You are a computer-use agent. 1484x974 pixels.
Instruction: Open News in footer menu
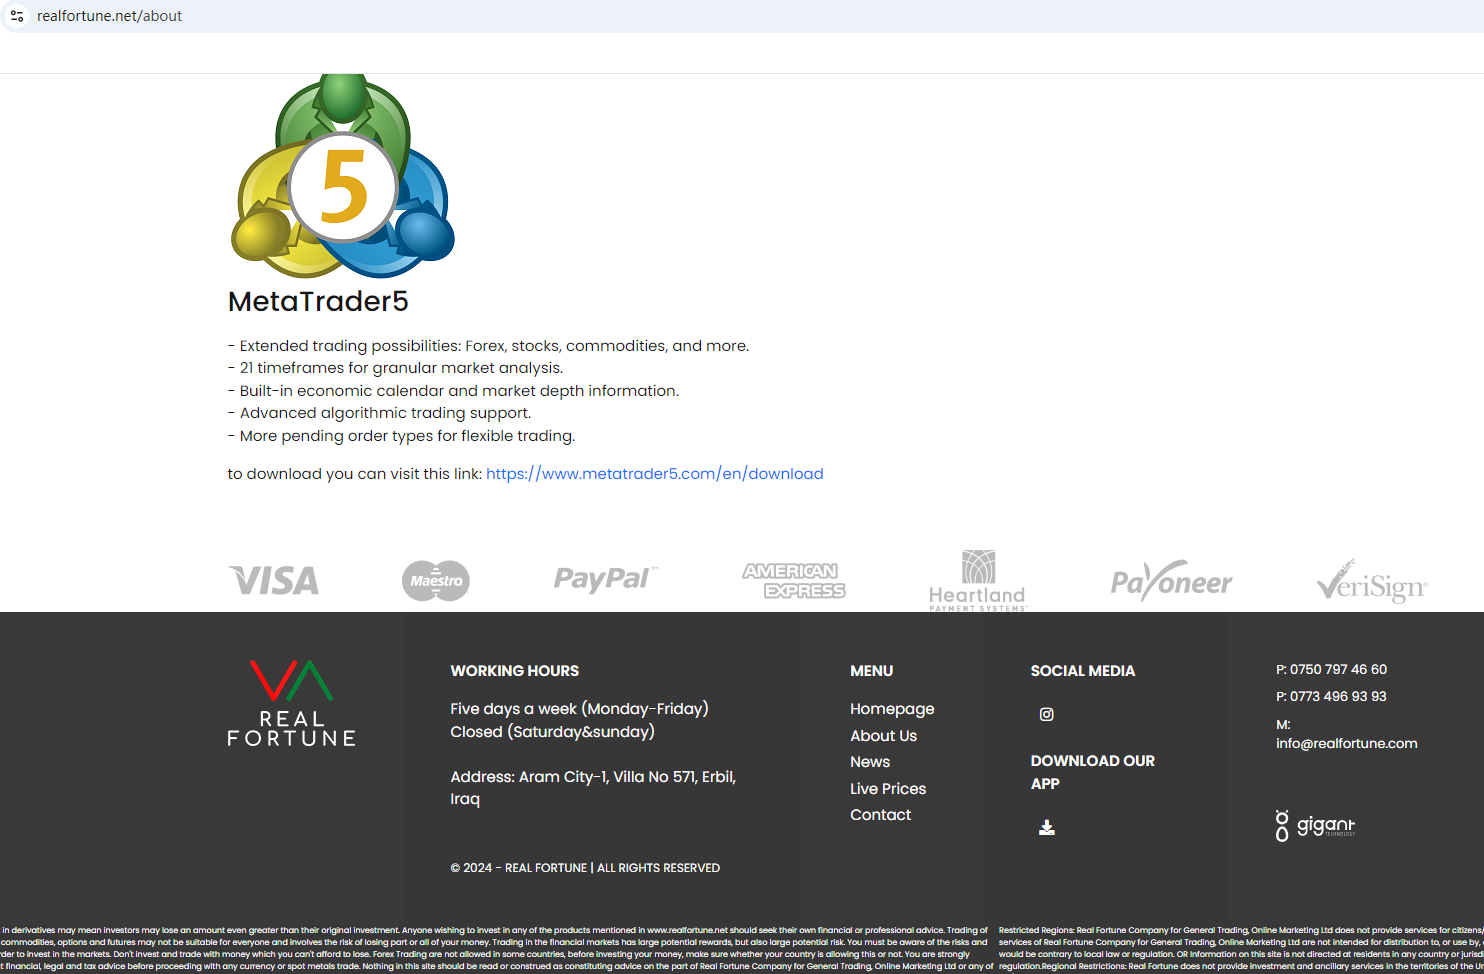(x=870, y=762)
